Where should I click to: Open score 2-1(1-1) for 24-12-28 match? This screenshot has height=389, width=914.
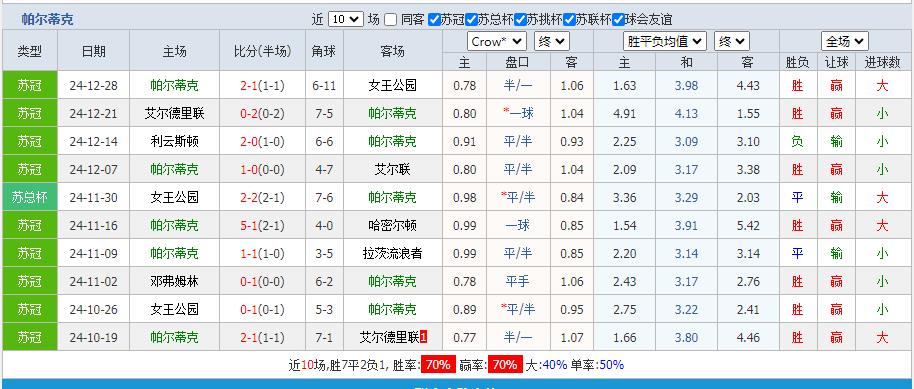pyautogui.click(x=262, y=86)
